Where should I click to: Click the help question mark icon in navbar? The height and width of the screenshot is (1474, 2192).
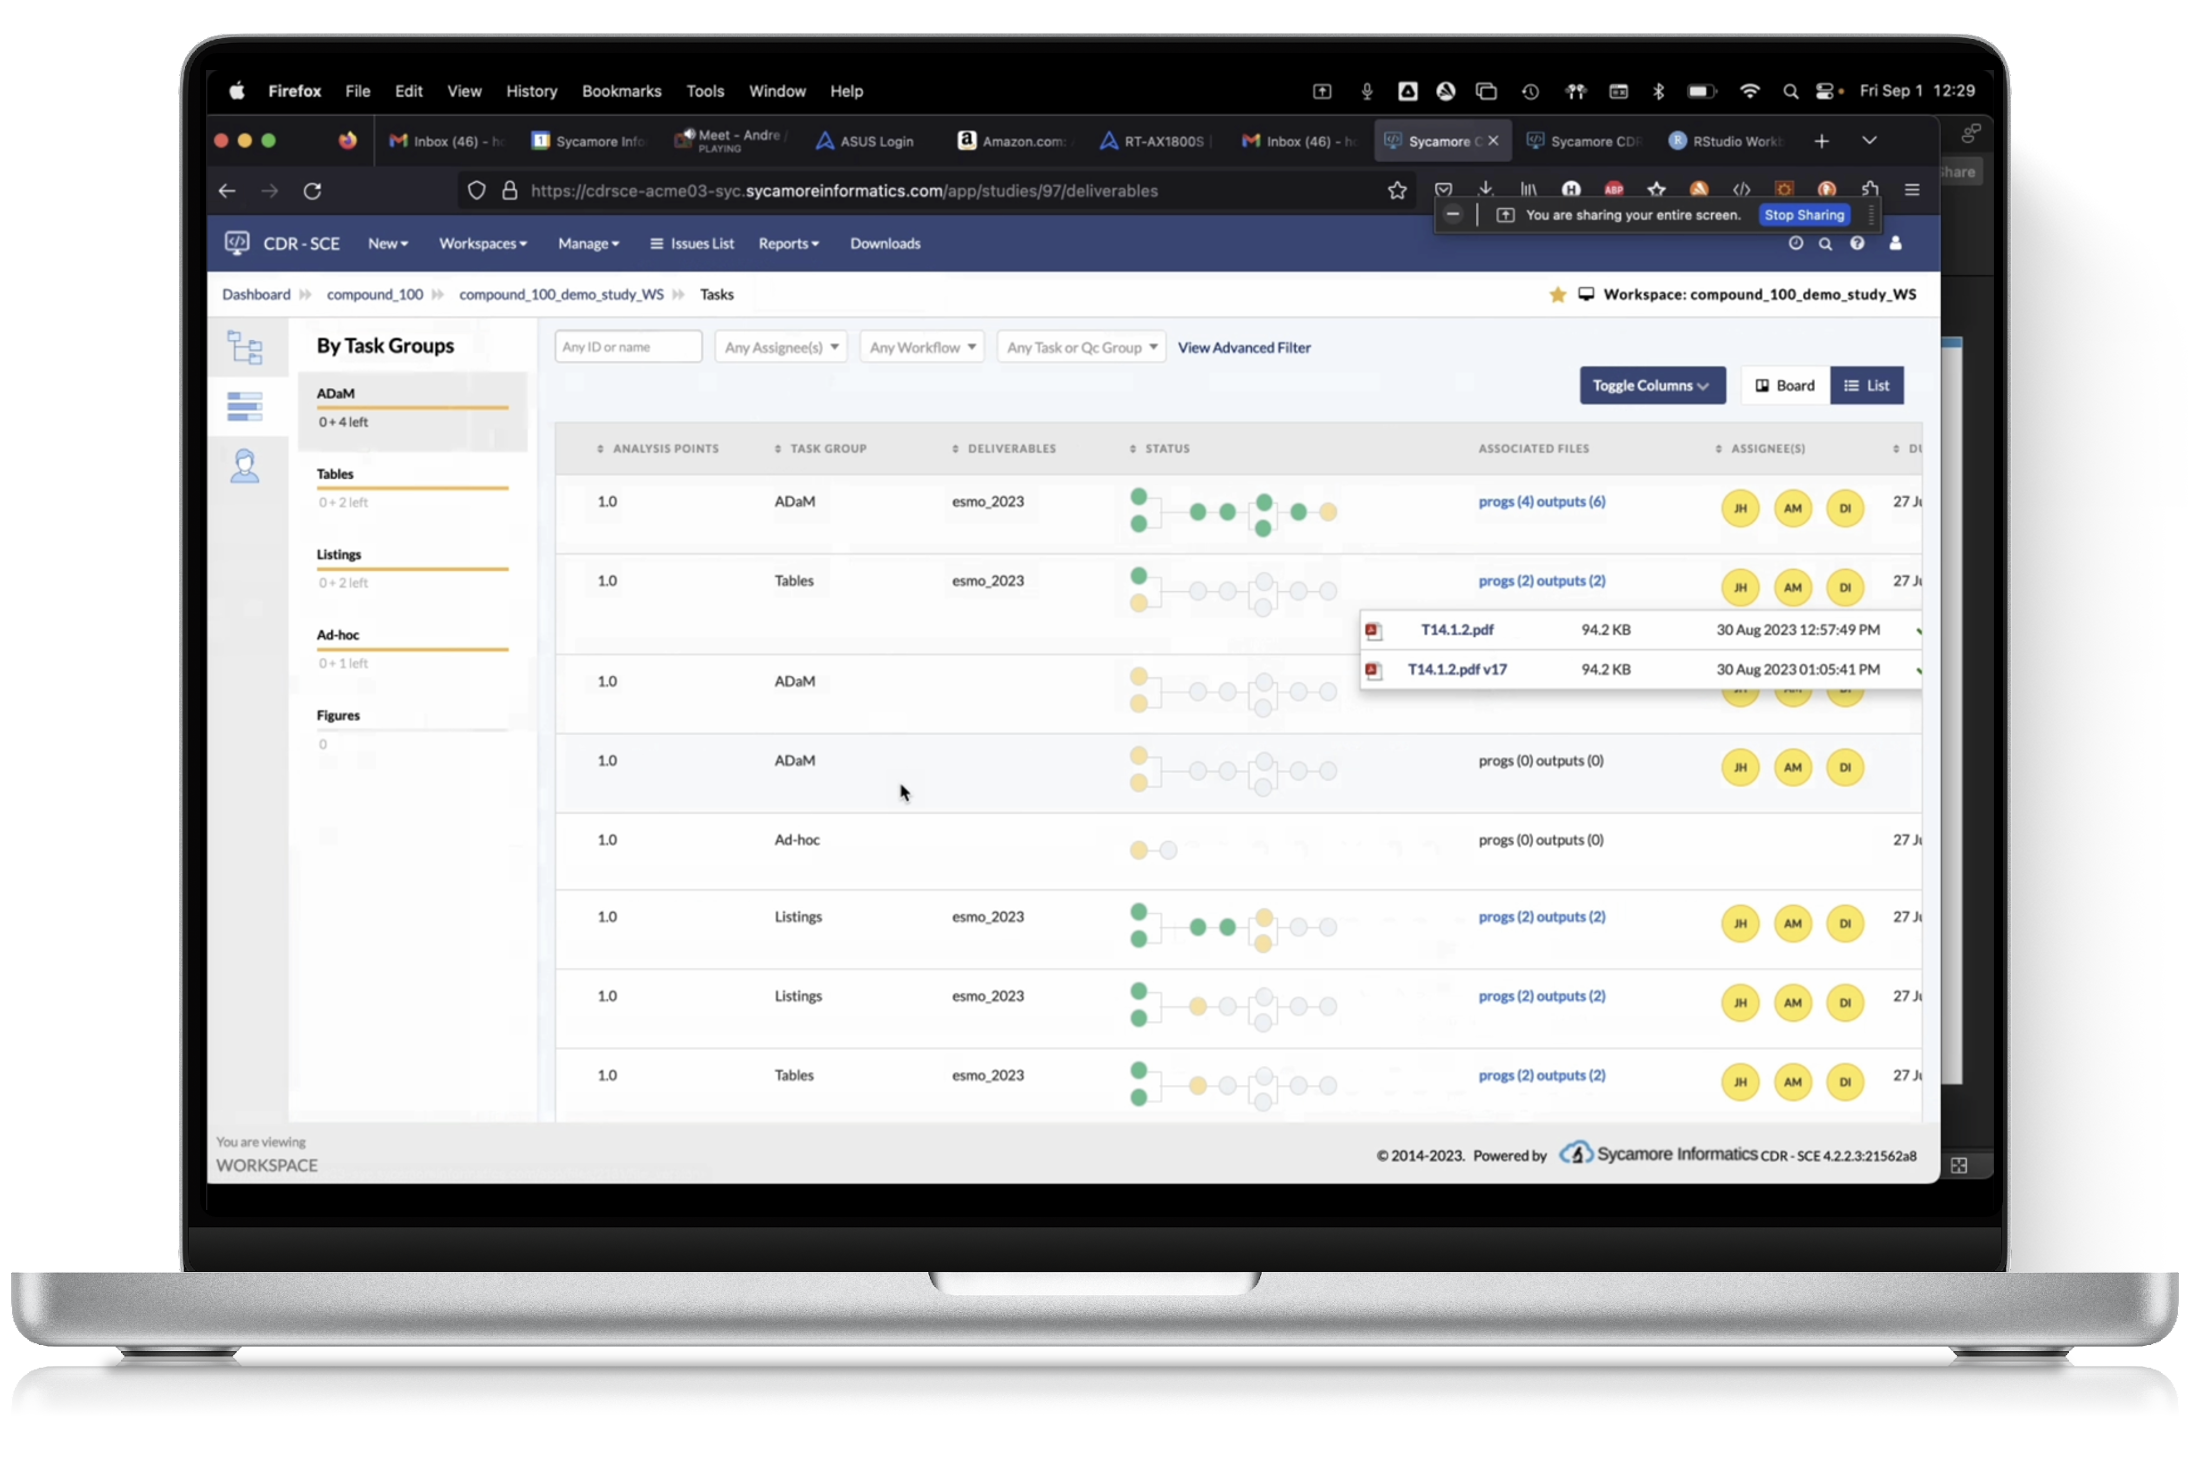coord(1858,243)
